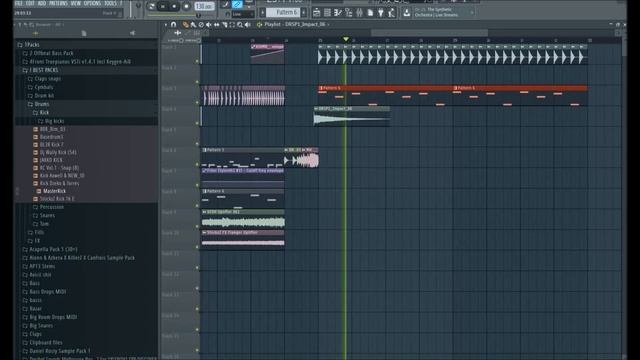Click the plug-shaped plugin picker icon

pos(381,13)
